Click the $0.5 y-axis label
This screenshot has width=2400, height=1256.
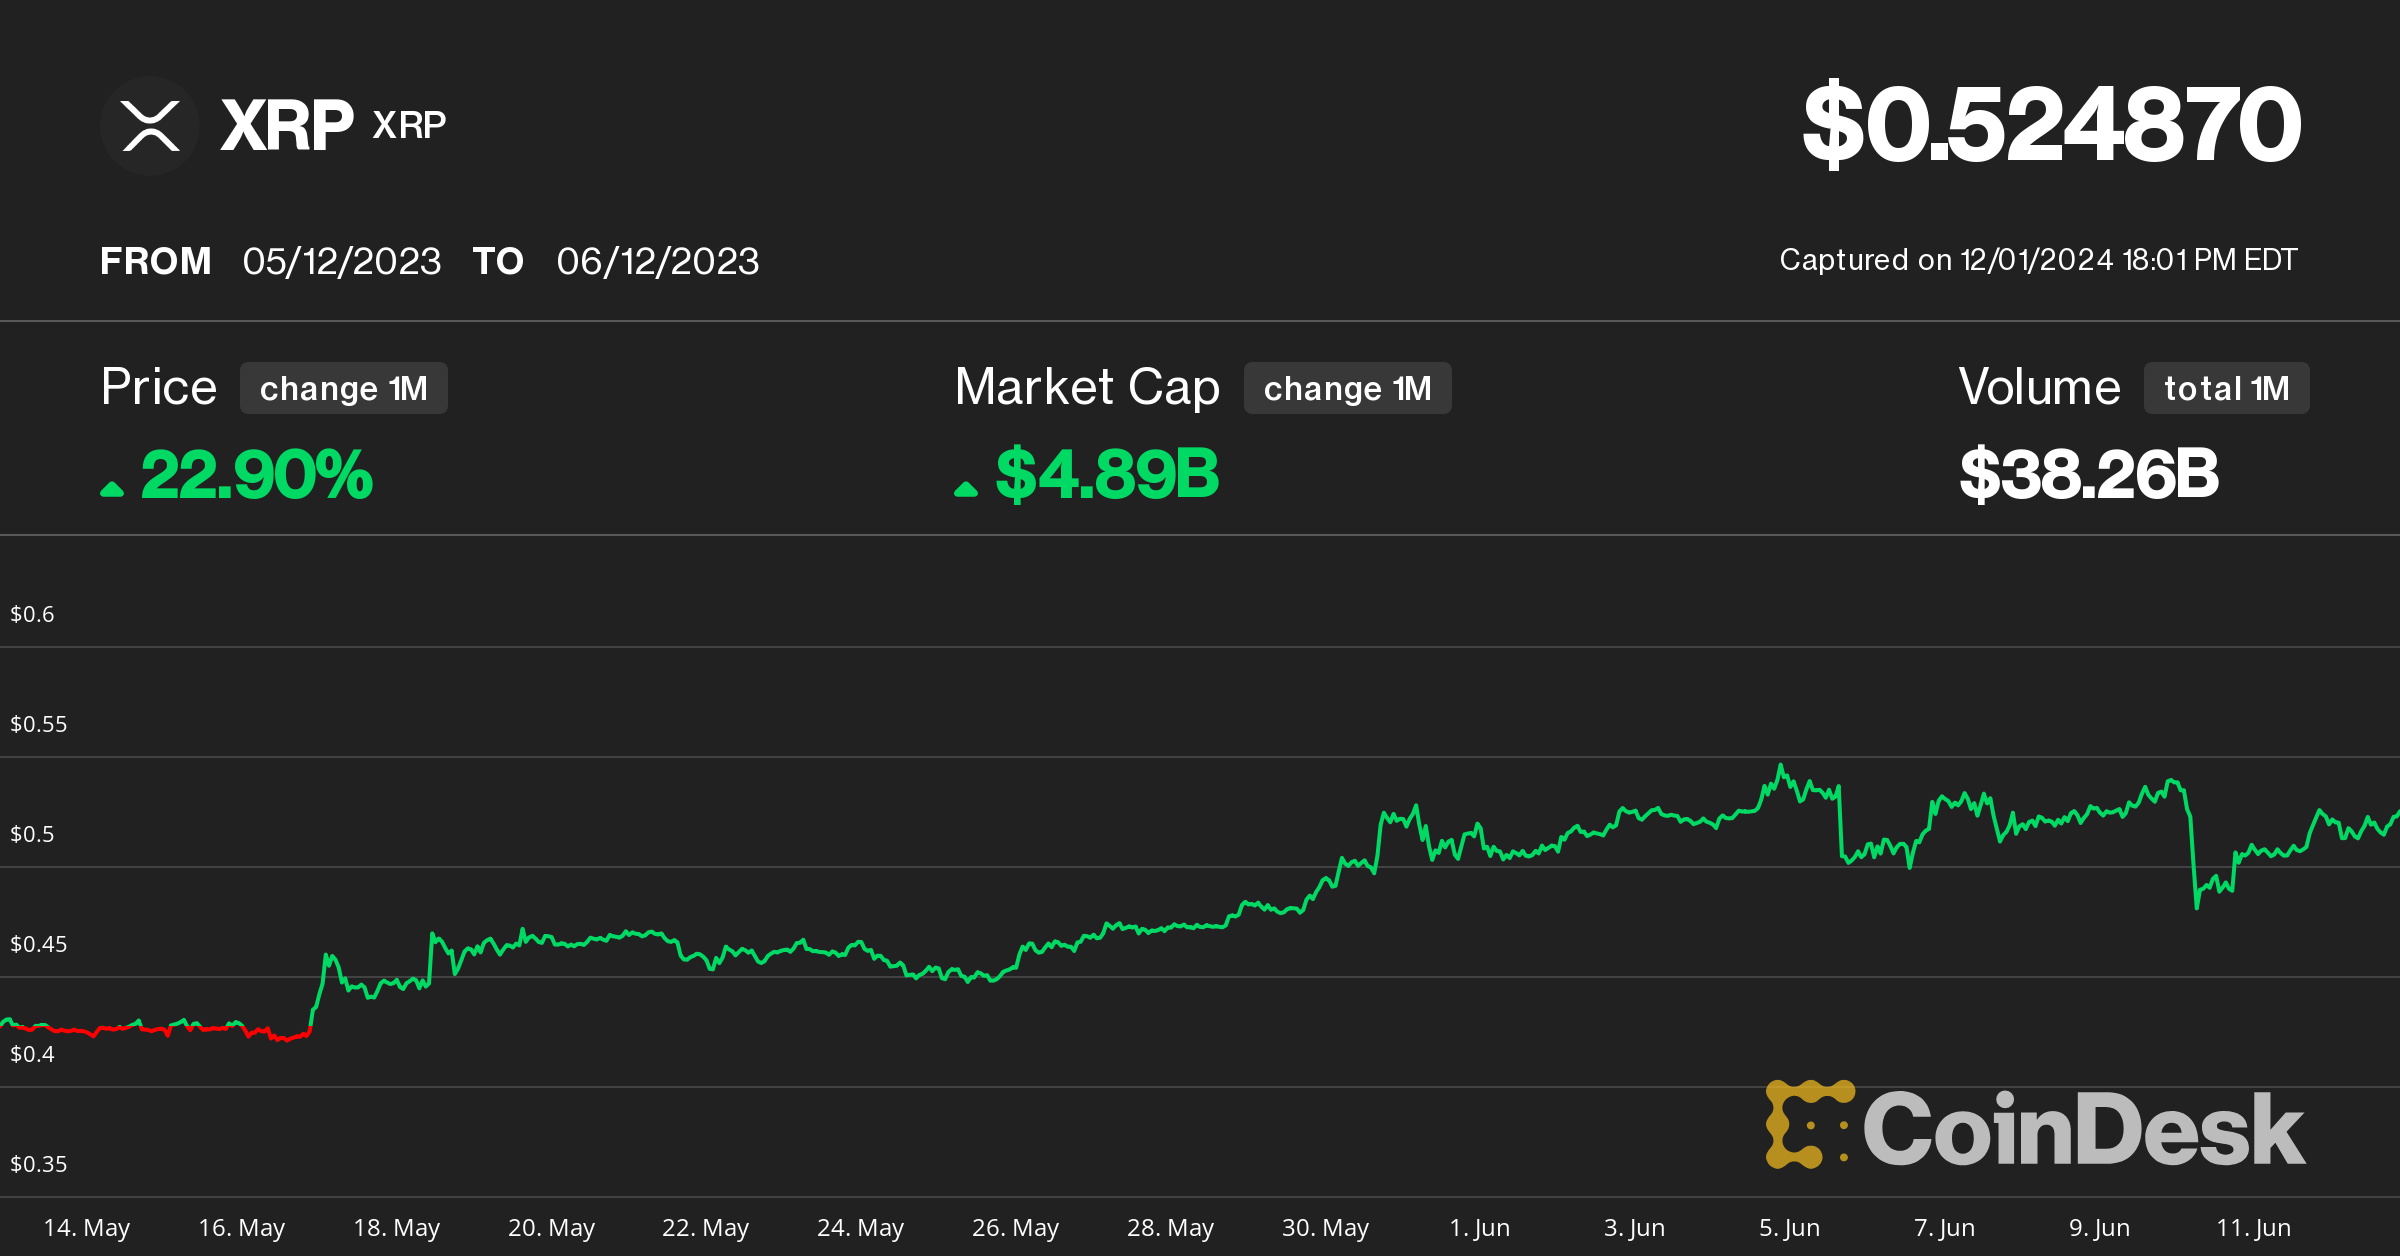[32, 834]
